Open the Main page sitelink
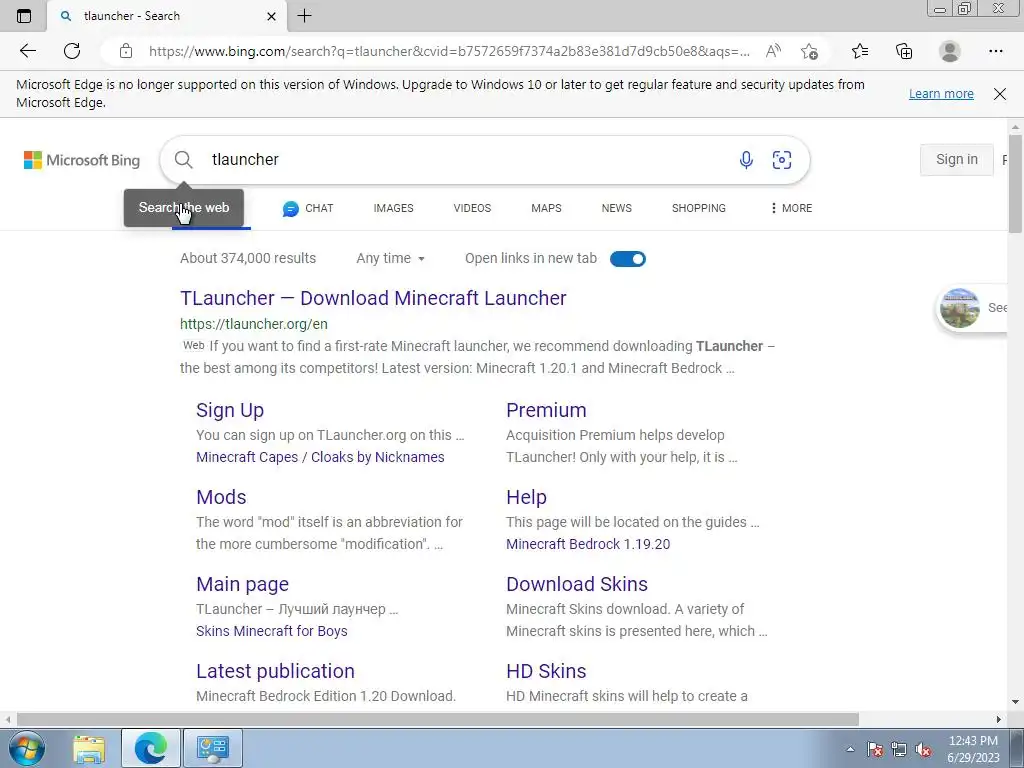 click(x=242, y=584)
